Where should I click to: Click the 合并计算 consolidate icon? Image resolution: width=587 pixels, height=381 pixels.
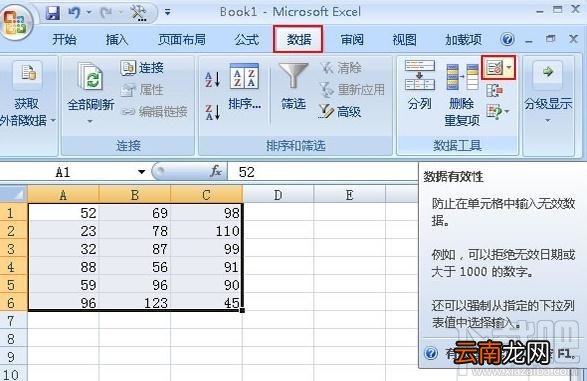coord(494,90)
